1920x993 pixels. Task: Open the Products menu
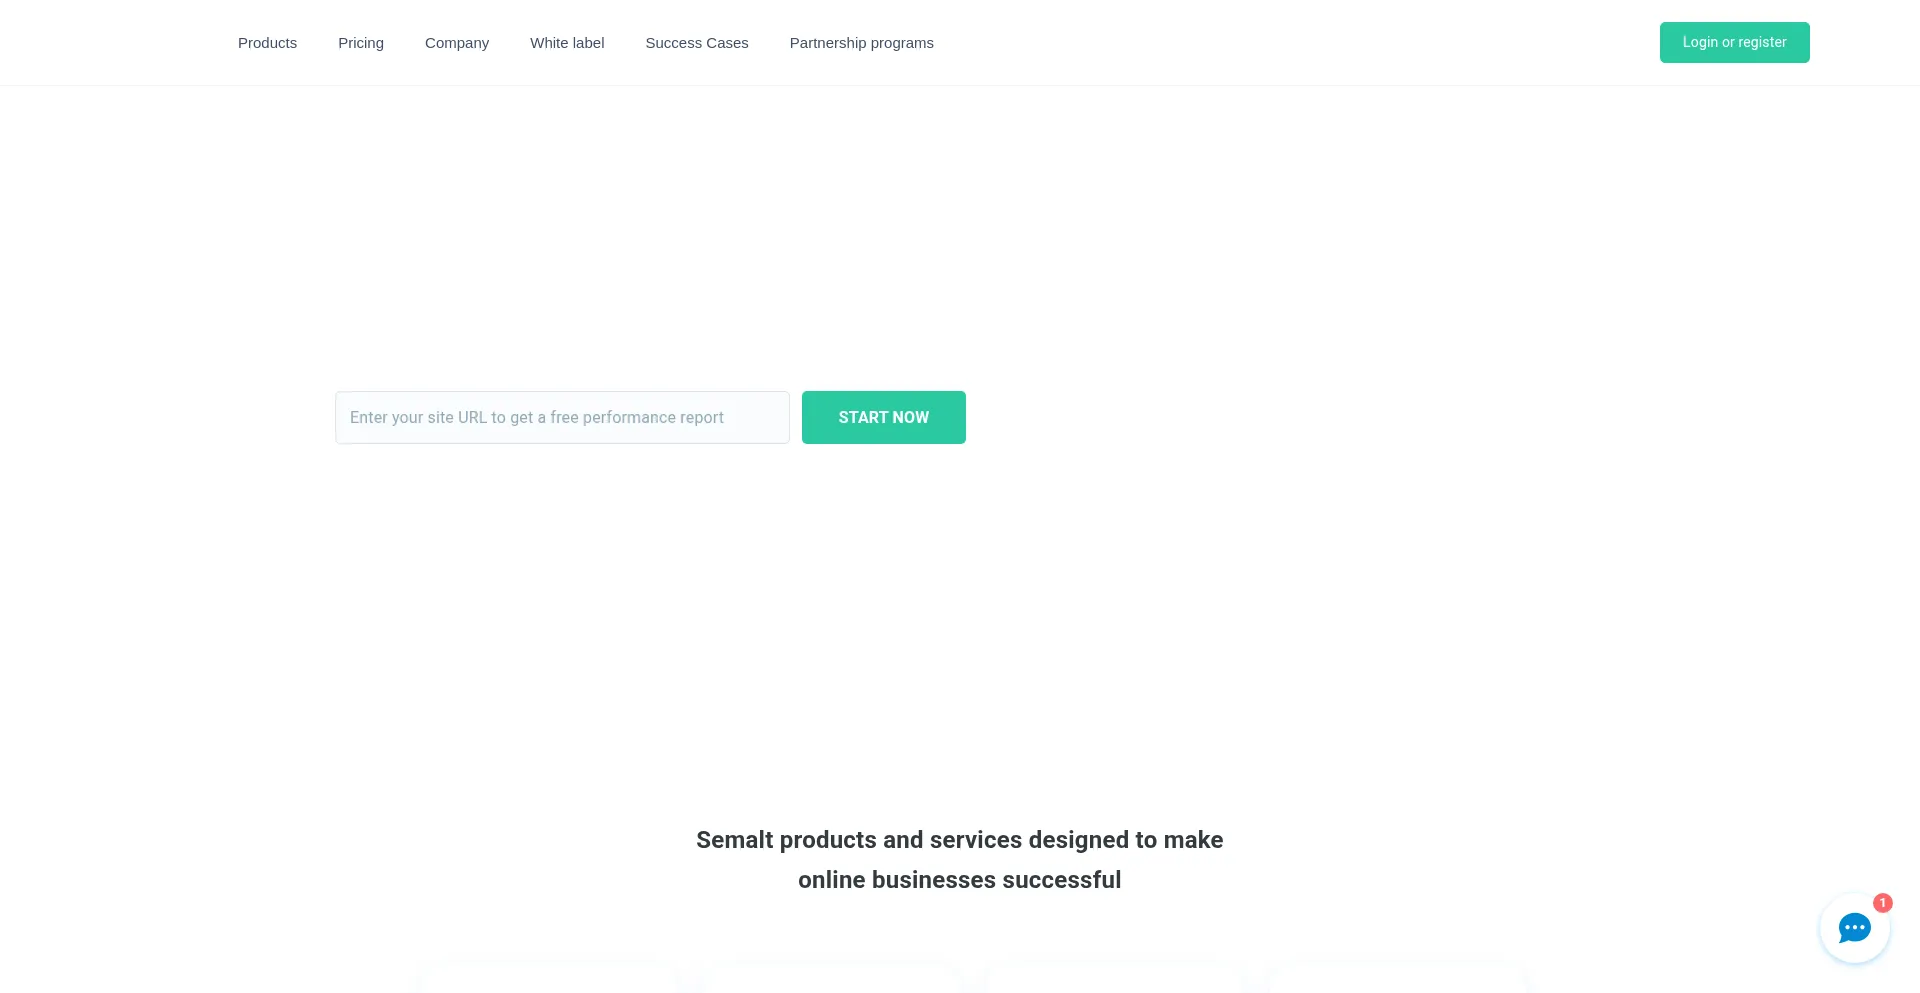click(x=267, y=43)
